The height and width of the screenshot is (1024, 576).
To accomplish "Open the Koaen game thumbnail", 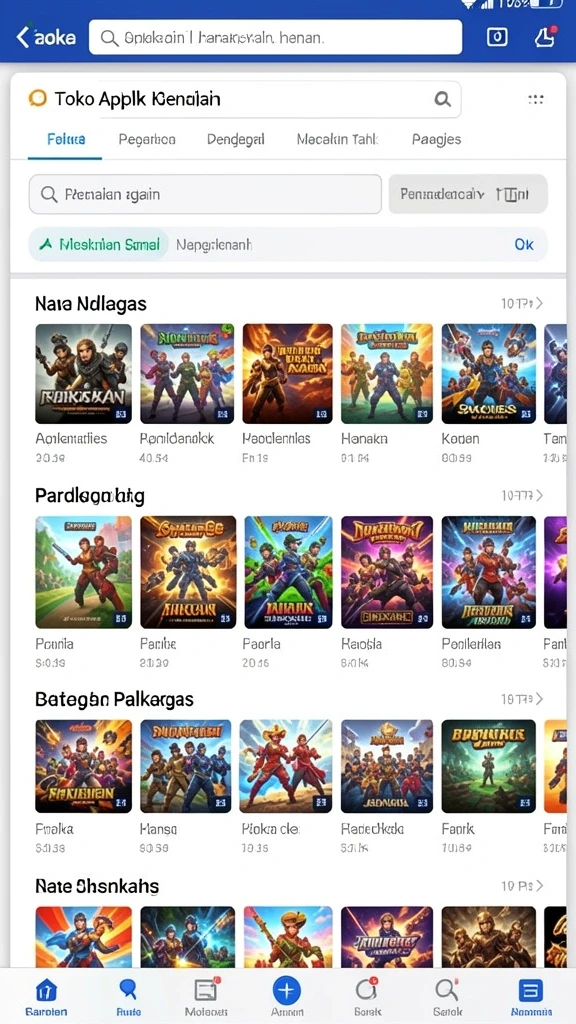I will [x=488, y=374].
